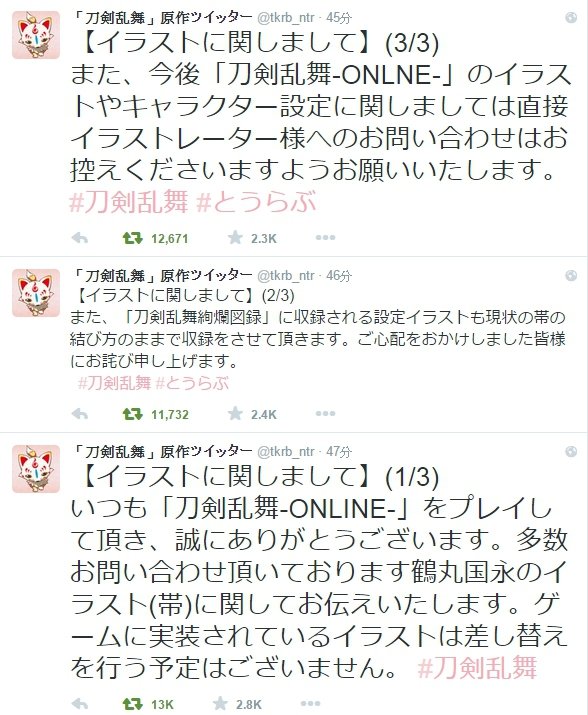The width and height of the screenshot is (588, 715).
Task: Open the @tkrb_ntr handle on the top tweet
Action: point(286,18)
